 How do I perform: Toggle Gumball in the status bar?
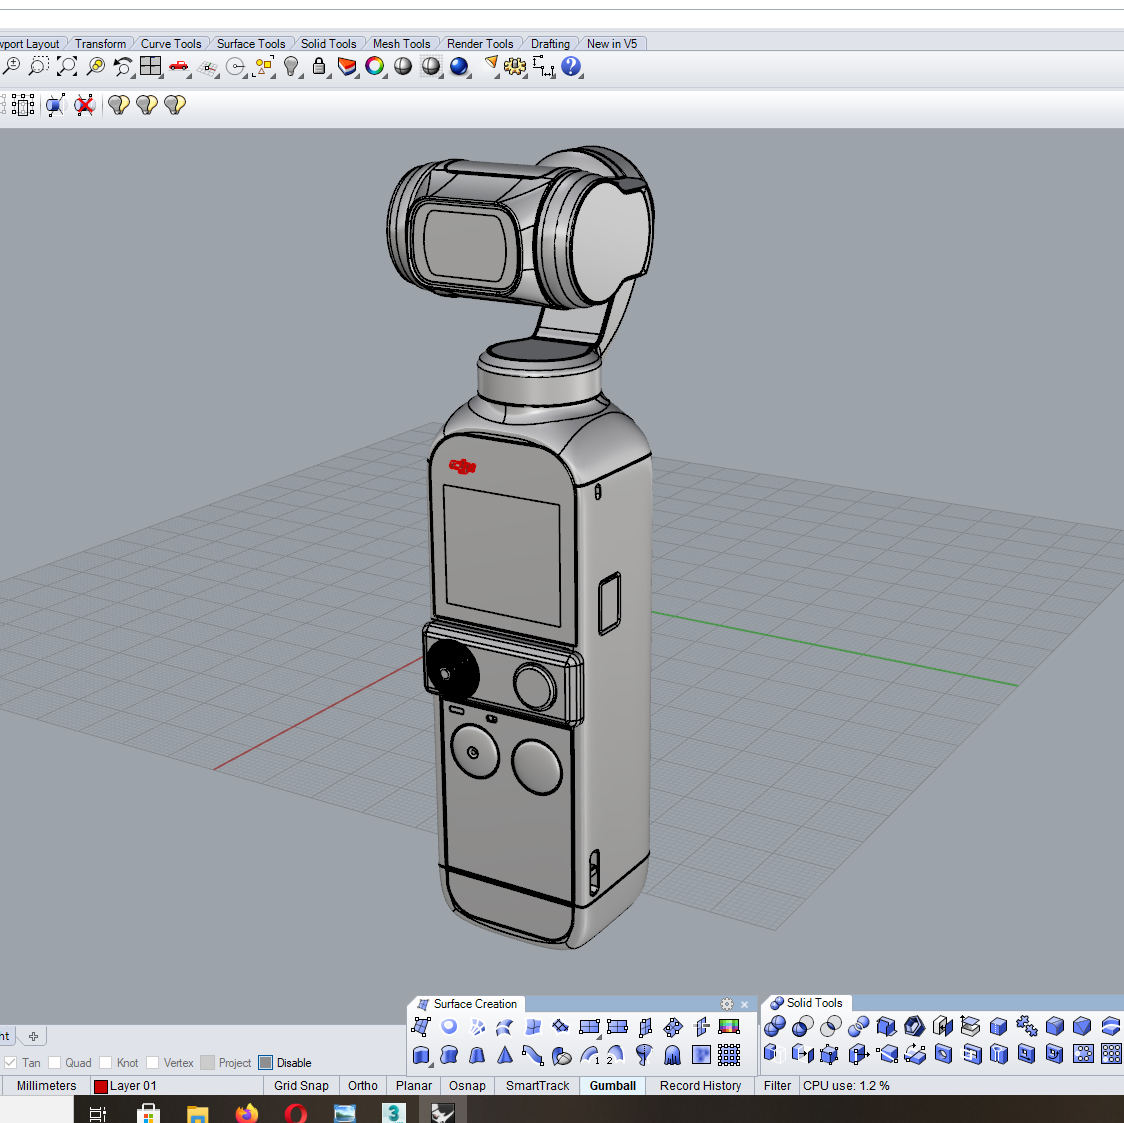pos(612,1086)
